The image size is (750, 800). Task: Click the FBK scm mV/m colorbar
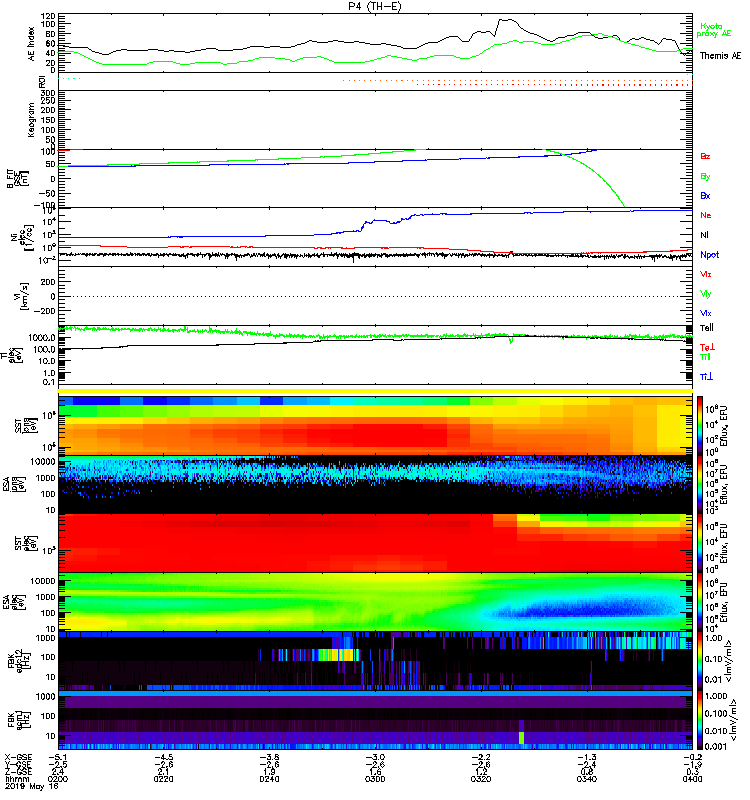coord(700,720)
